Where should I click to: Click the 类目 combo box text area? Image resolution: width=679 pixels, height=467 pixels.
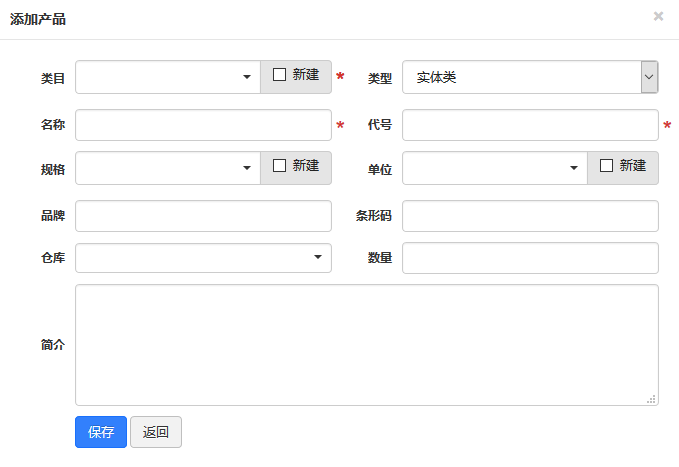[157, 77]
